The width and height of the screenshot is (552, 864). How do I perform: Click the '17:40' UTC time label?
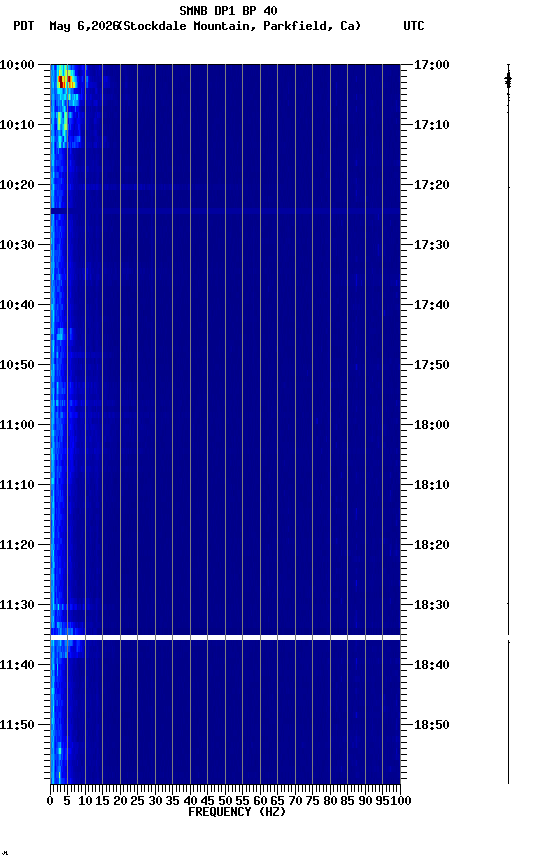coord(432,305)
